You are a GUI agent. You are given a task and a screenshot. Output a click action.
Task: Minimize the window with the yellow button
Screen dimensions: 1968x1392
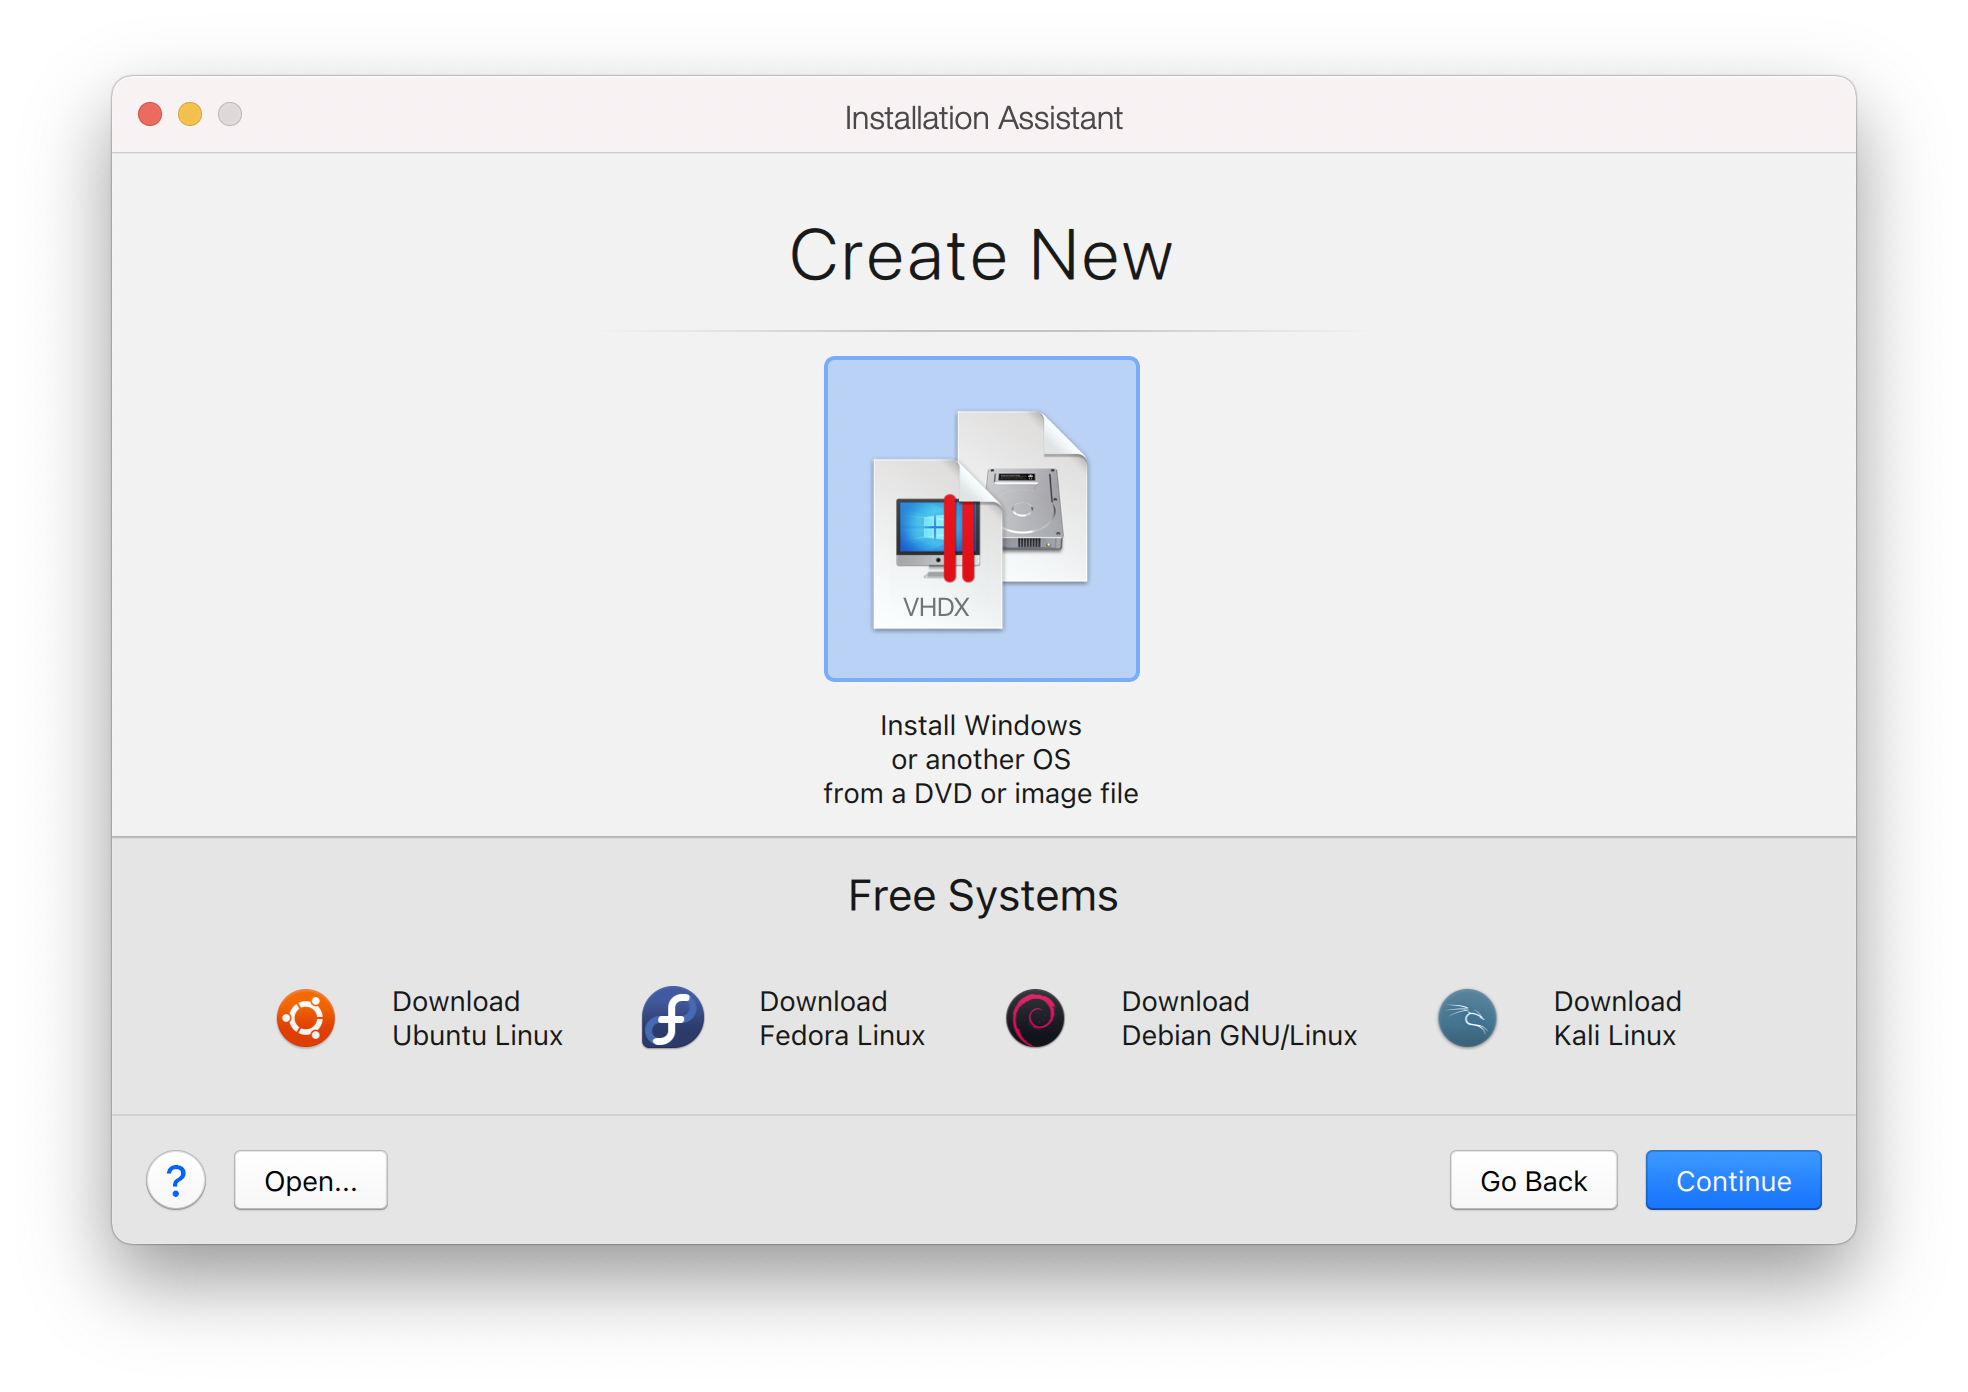(x=190, y=114)
